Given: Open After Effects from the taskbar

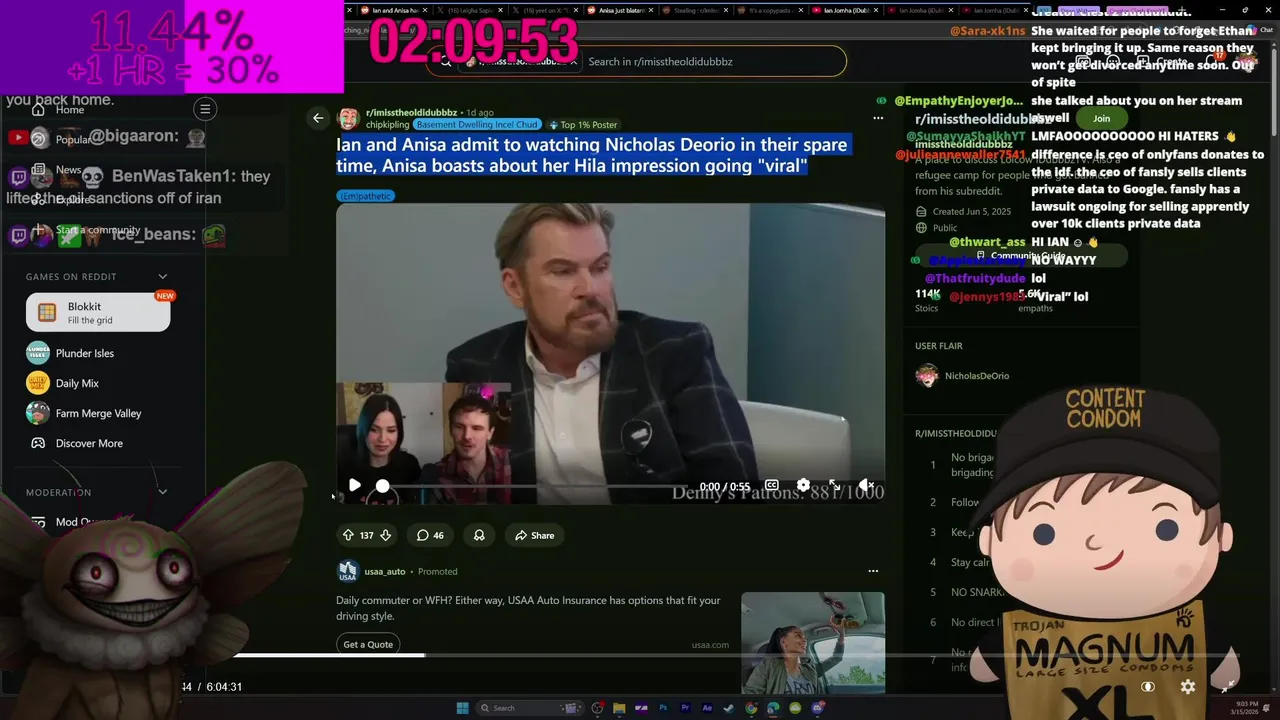Looking at the screenshot, I should (x=707, y=708).
